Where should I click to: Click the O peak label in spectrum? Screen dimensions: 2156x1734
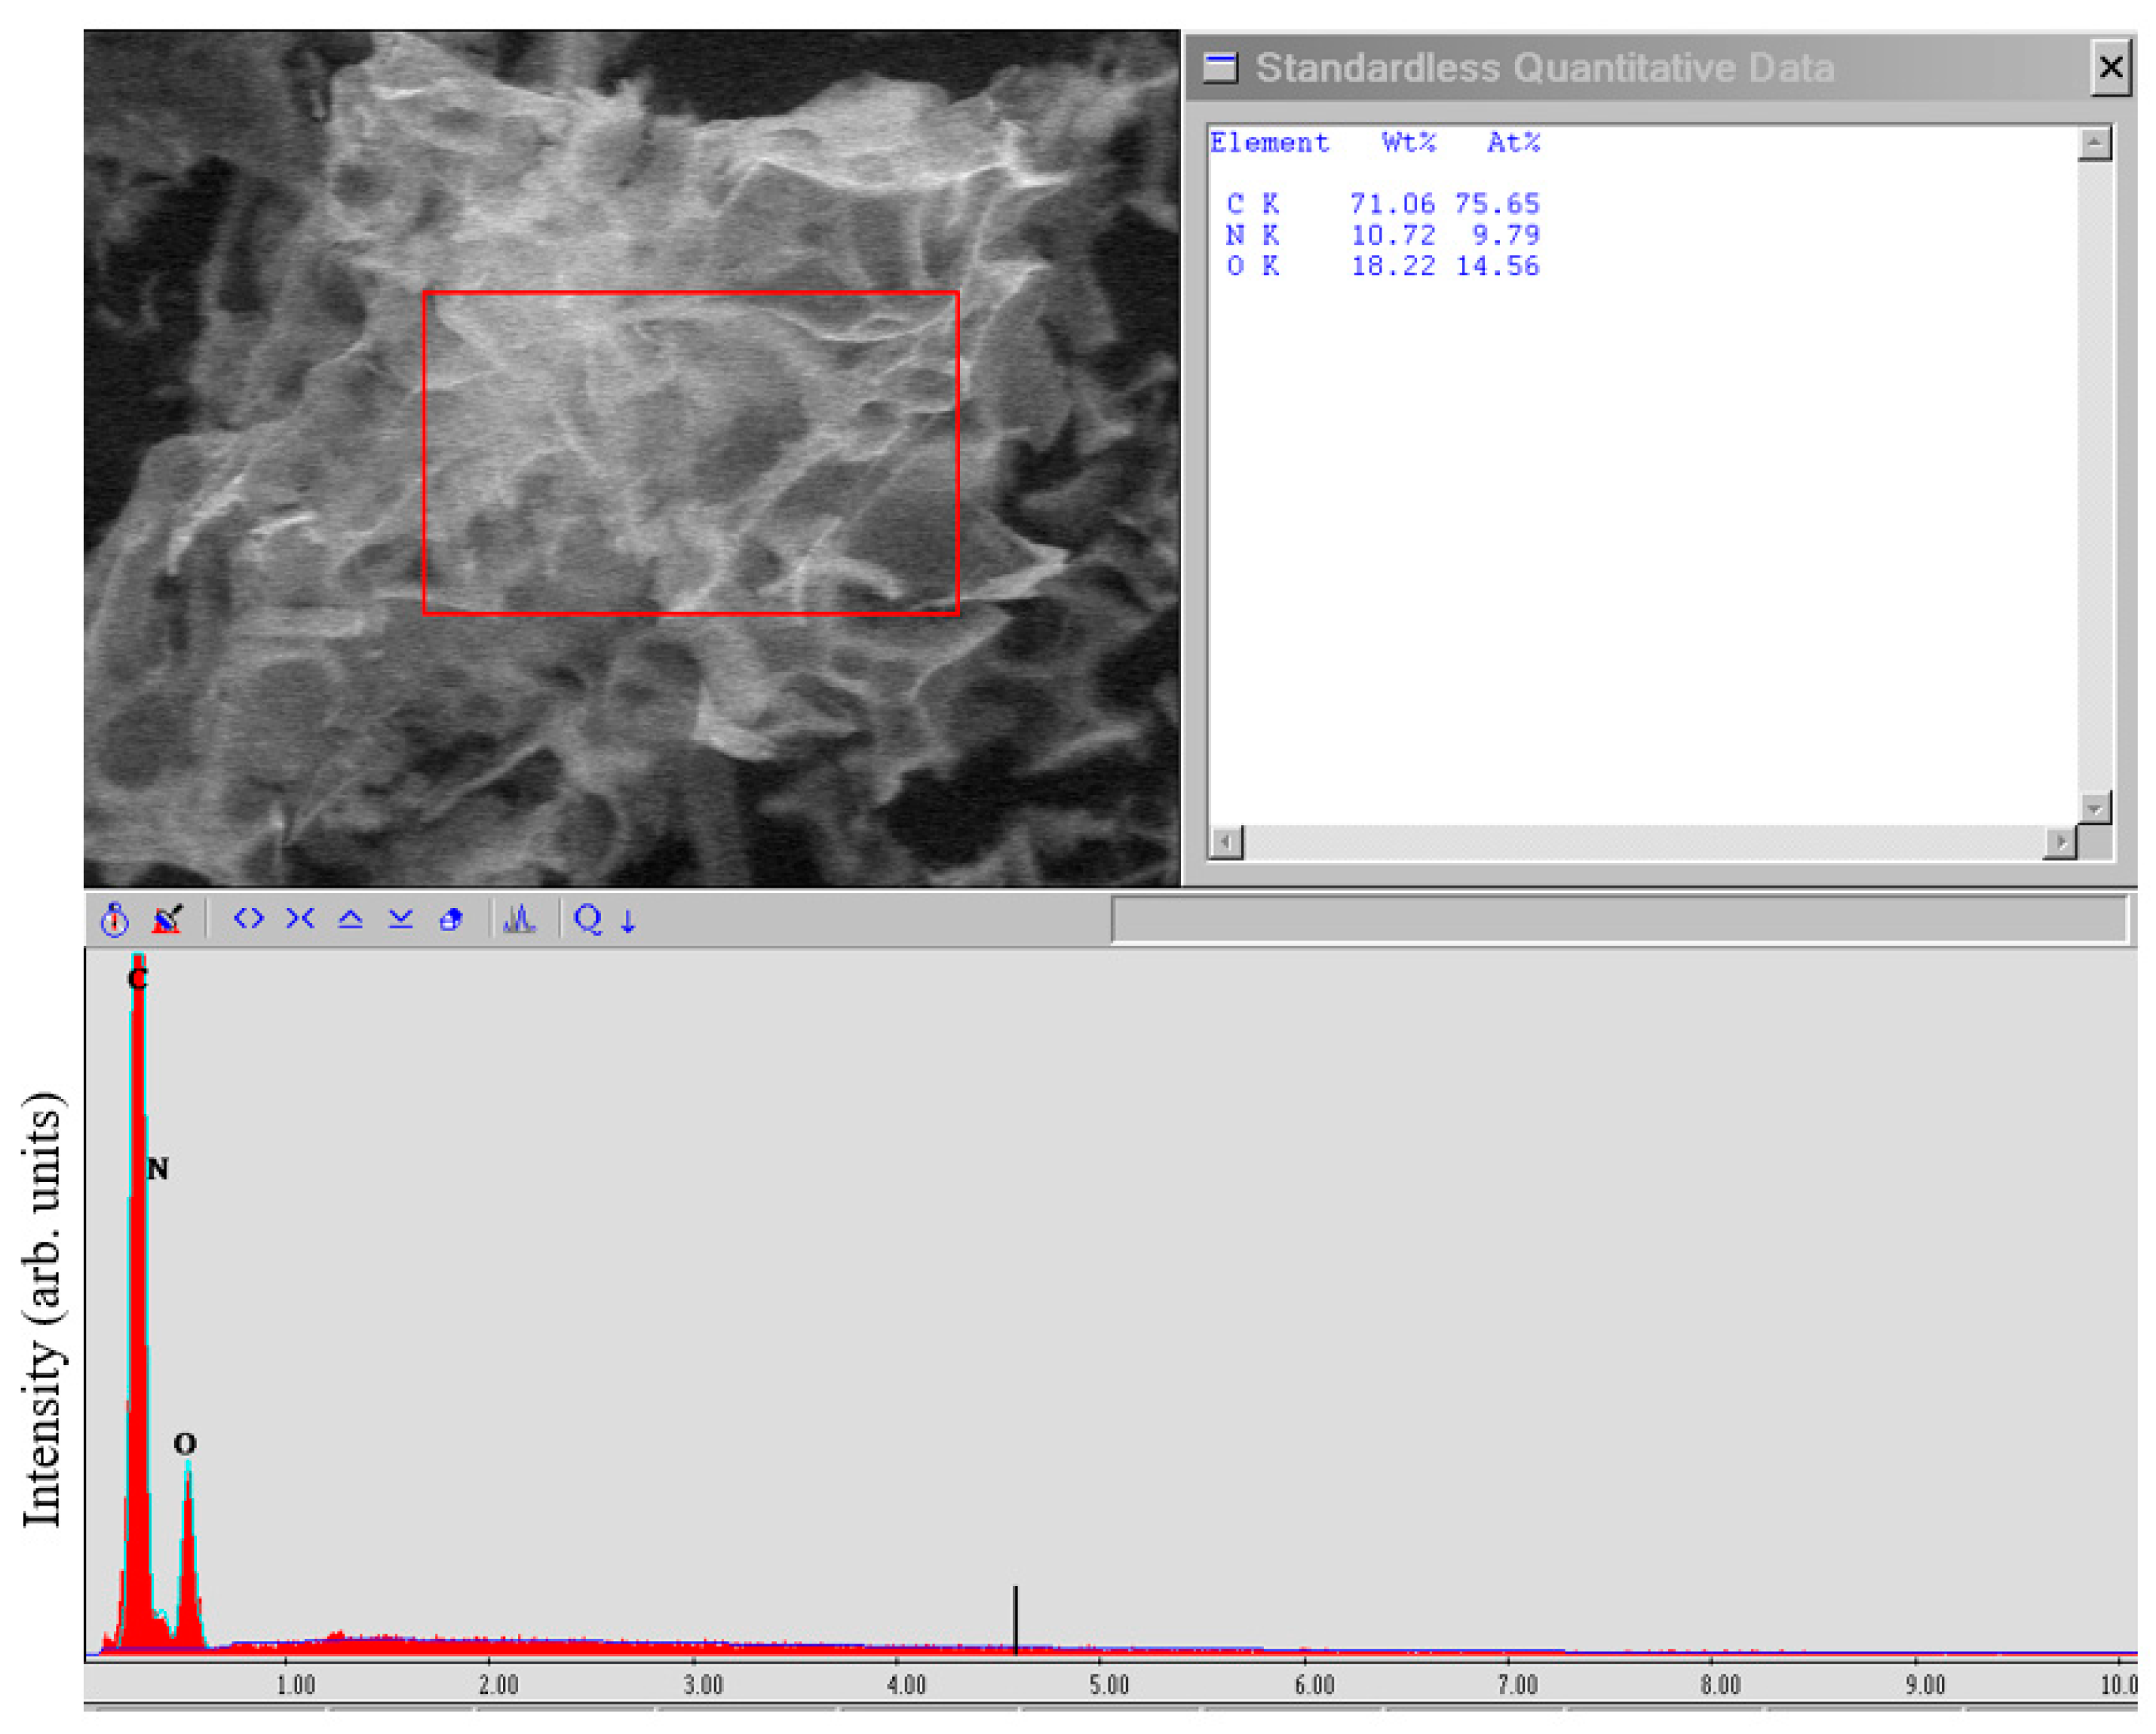click(x=185, y=1443)
